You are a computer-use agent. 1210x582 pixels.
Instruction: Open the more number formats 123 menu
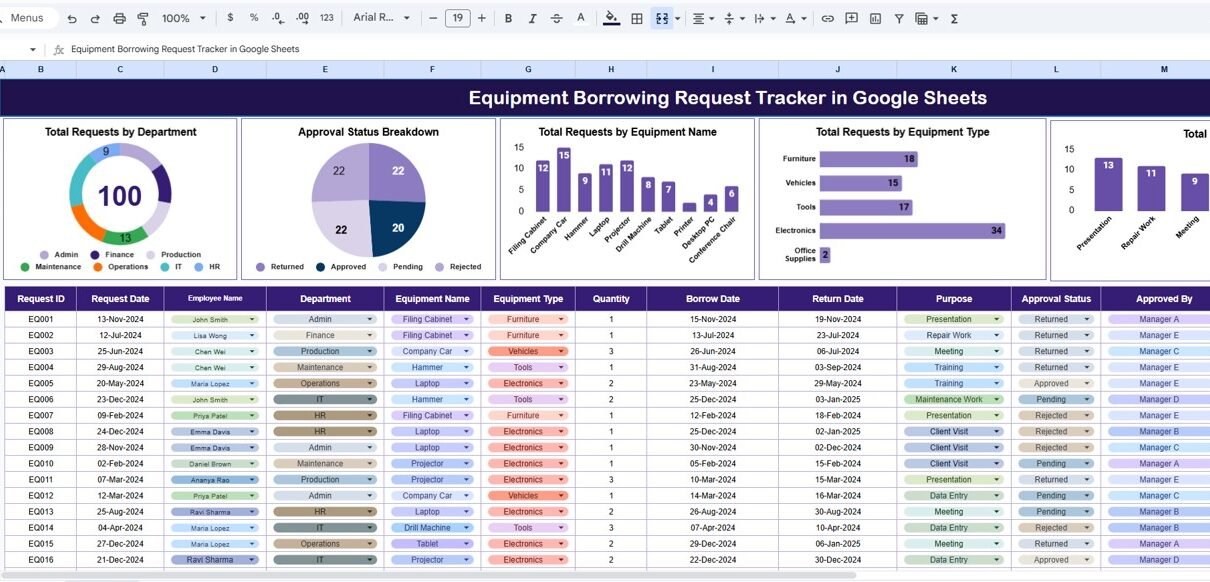[x=326, y=18]
